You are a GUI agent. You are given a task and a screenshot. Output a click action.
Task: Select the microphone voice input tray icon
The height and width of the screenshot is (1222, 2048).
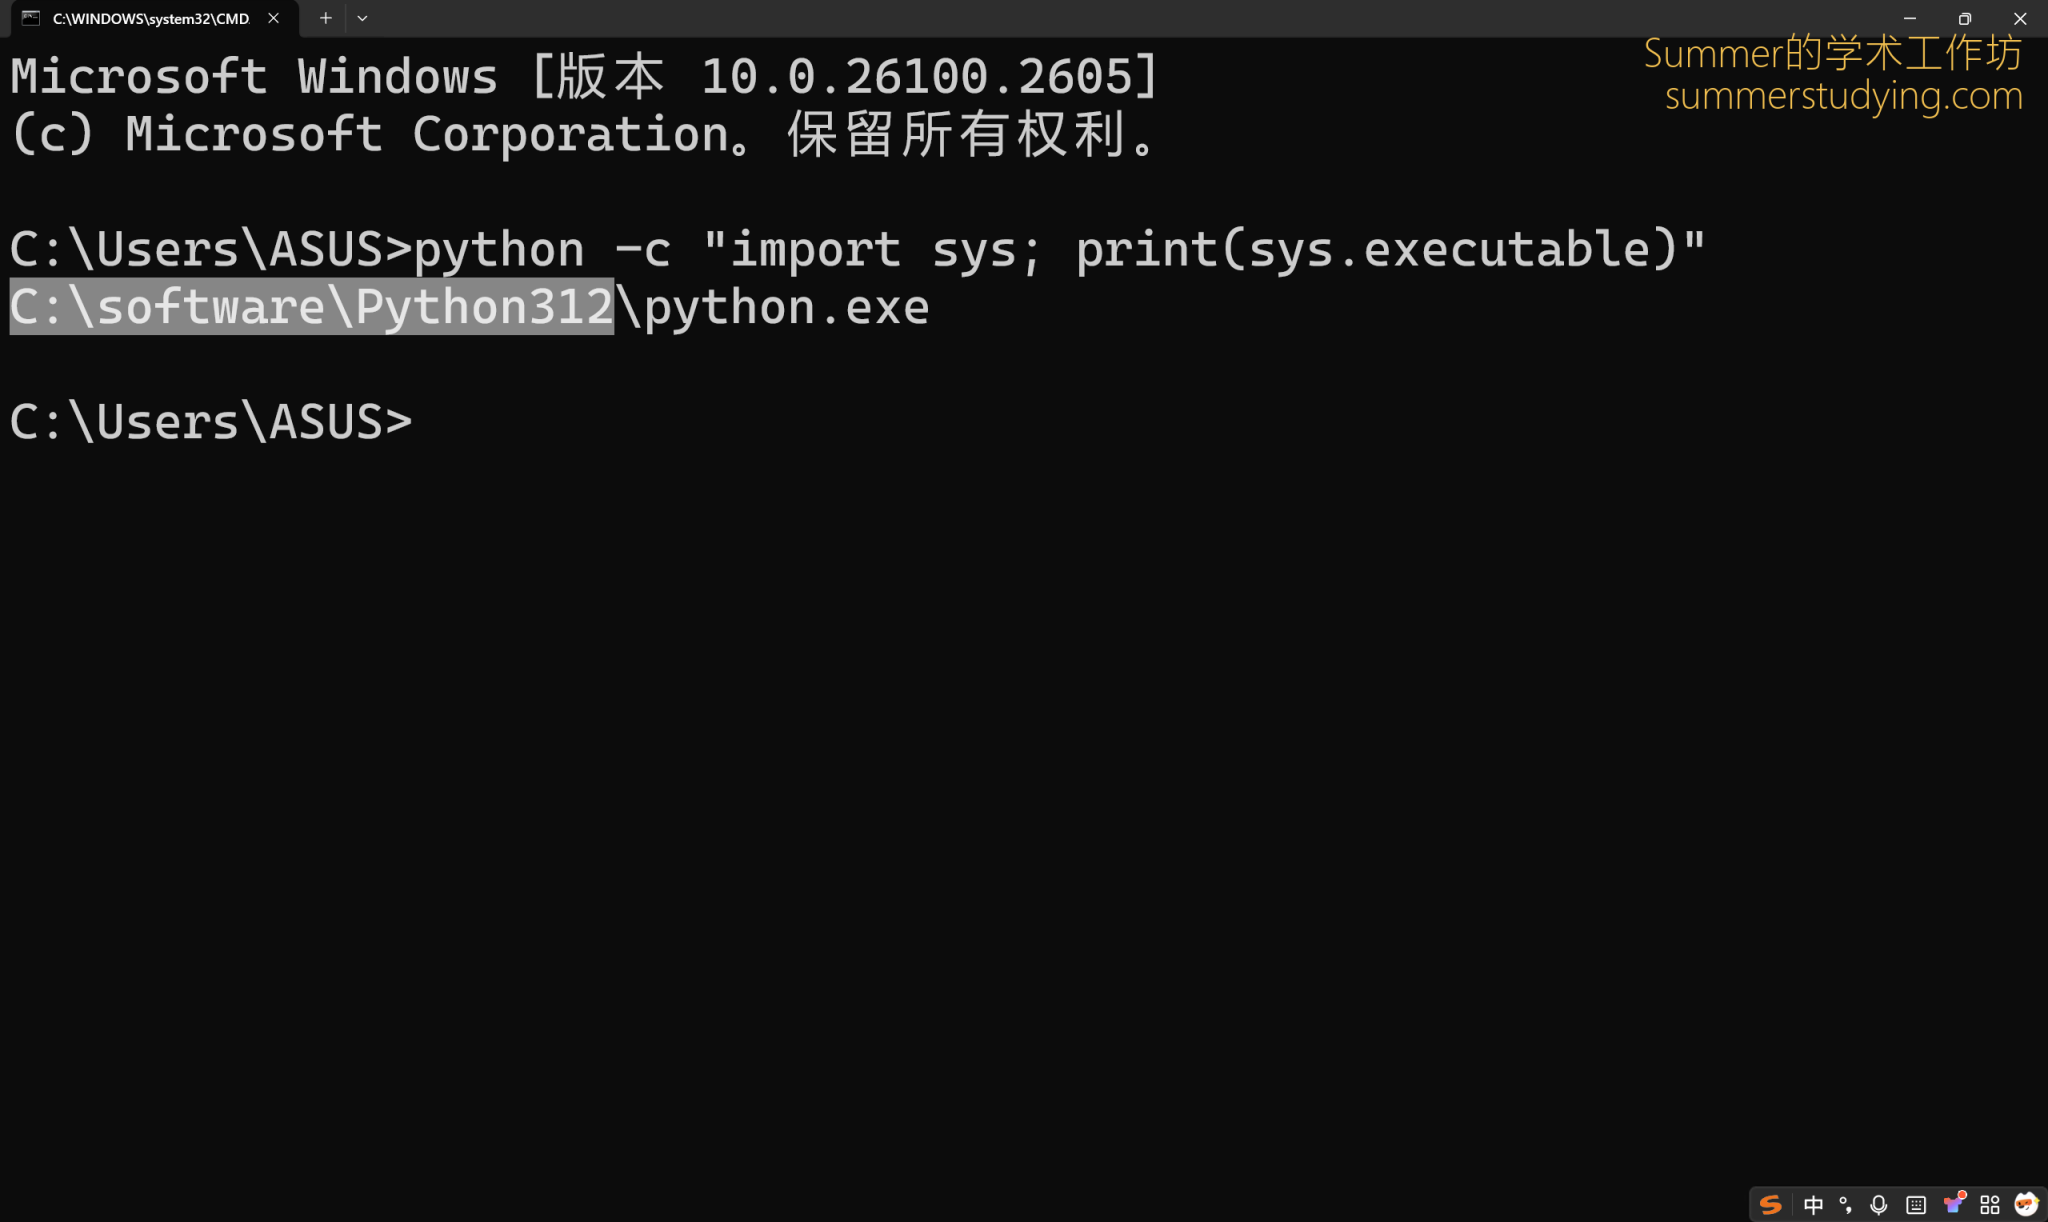tap(1878, 1205)
